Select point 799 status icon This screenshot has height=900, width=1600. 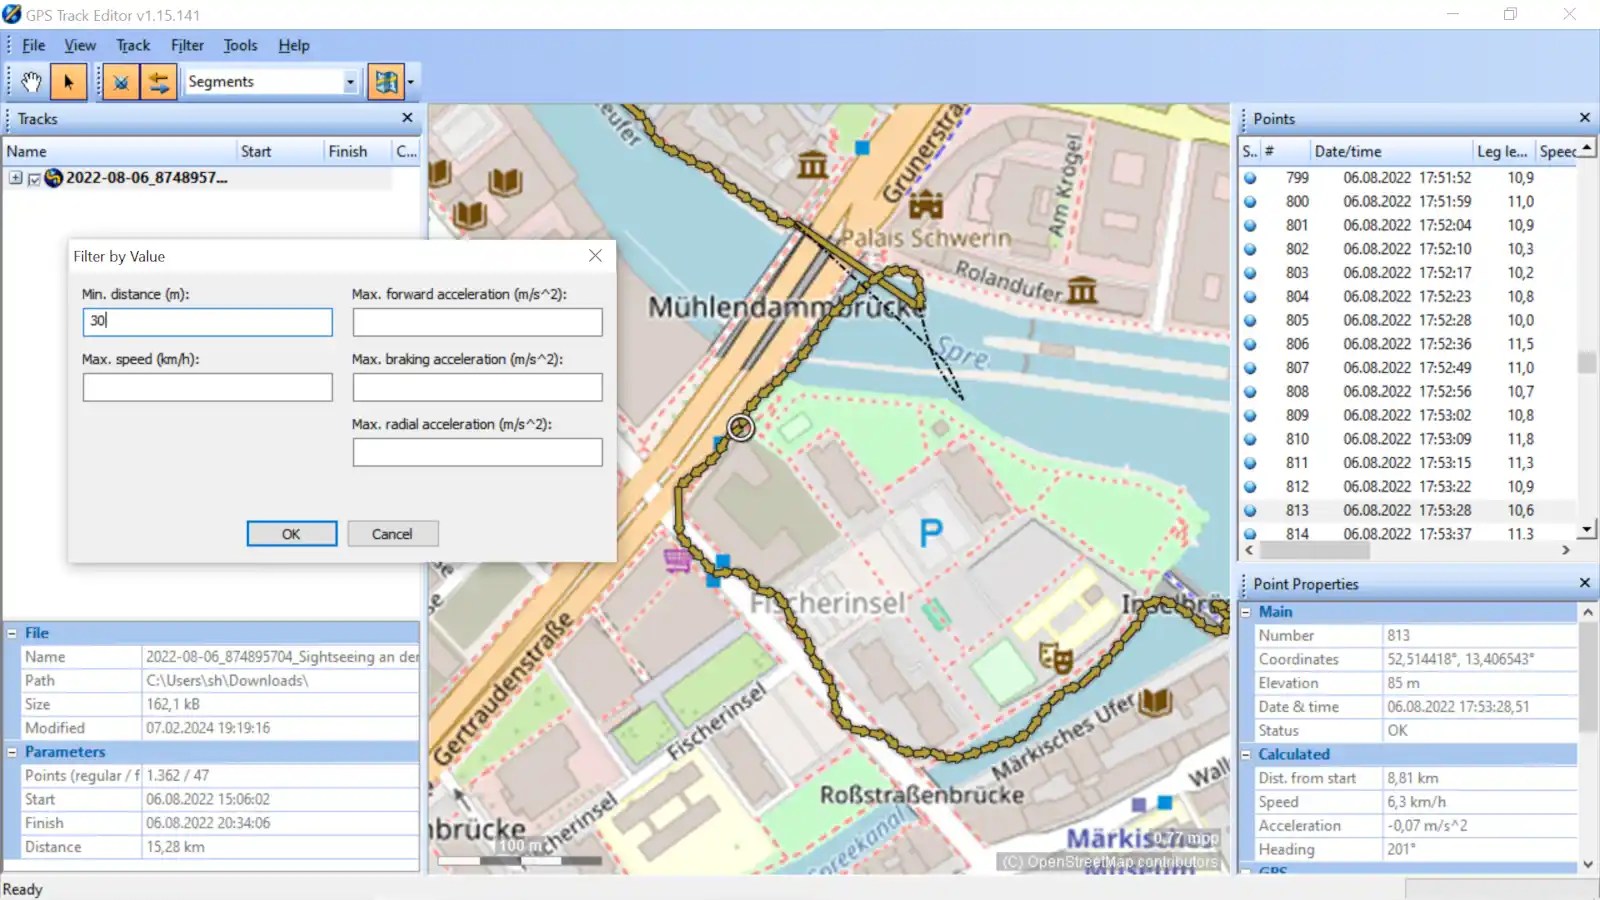coord(1250,178)
